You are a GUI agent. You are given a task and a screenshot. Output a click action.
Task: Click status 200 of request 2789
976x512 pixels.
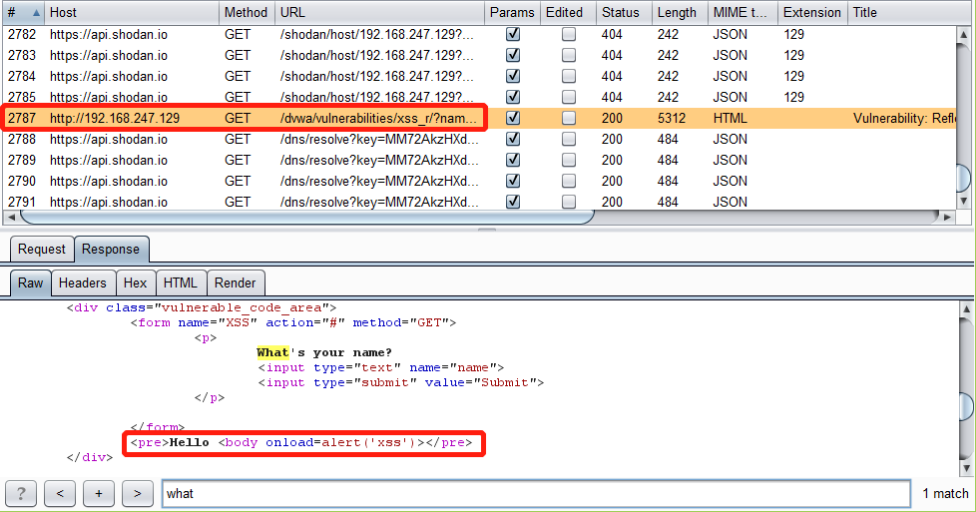pos(612,160)
